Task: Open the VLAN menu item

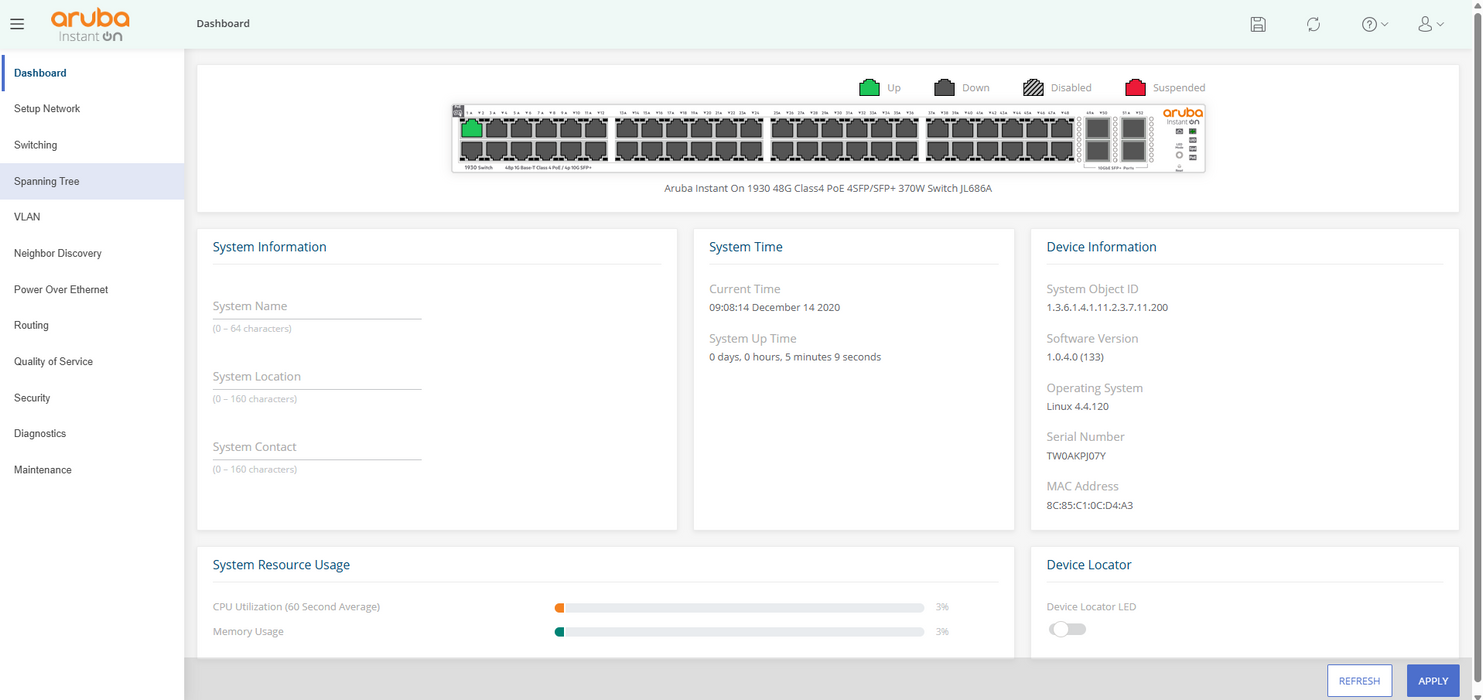Action: tap(27, 217)
